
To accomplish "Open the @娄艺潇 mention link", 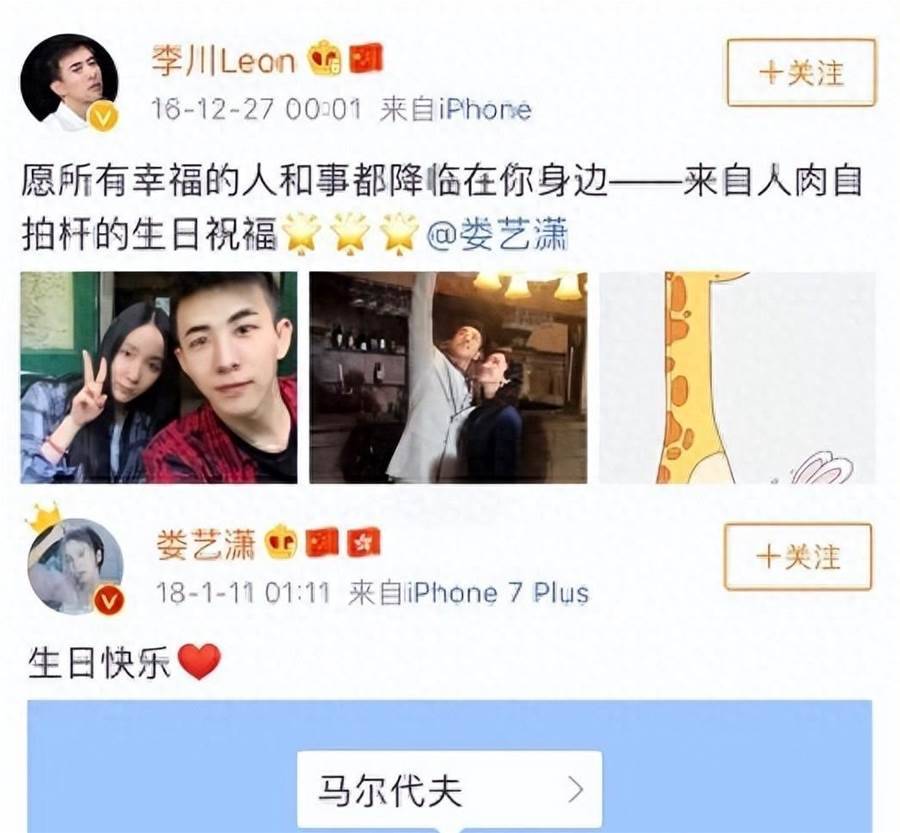I will (x=498, y=235).
